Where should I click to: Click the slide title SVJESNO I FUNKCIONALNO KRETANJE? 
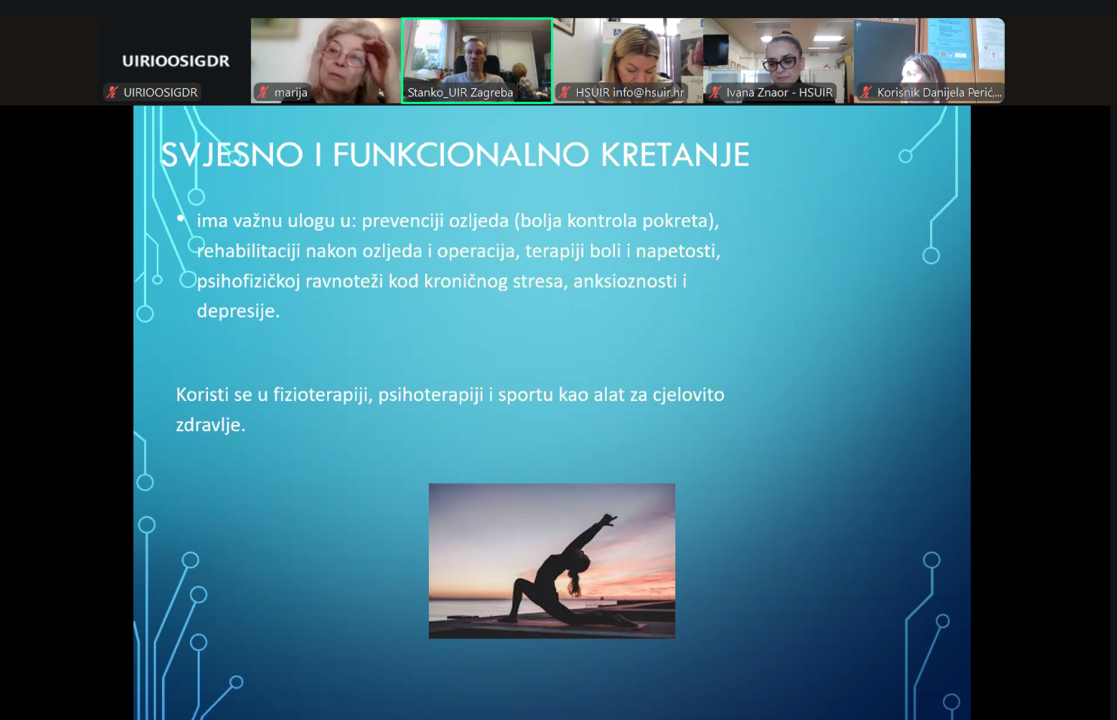[x=455, y=155]
